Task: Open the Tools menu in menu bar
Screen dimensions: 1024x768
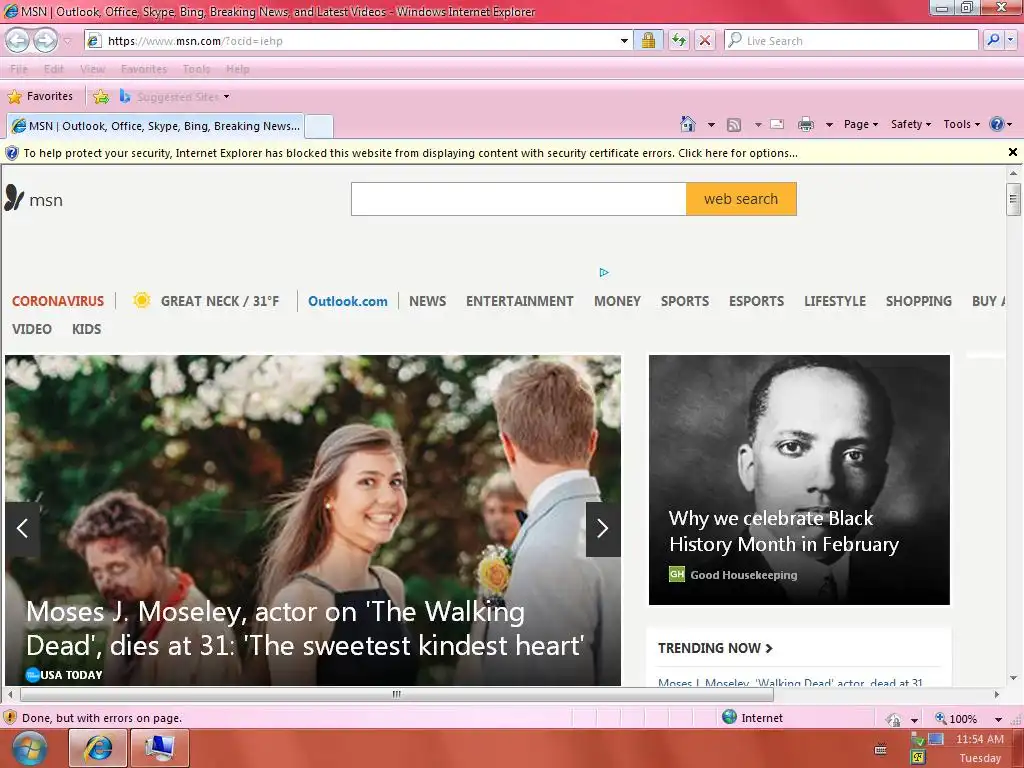Action: [x=197, y=69]
